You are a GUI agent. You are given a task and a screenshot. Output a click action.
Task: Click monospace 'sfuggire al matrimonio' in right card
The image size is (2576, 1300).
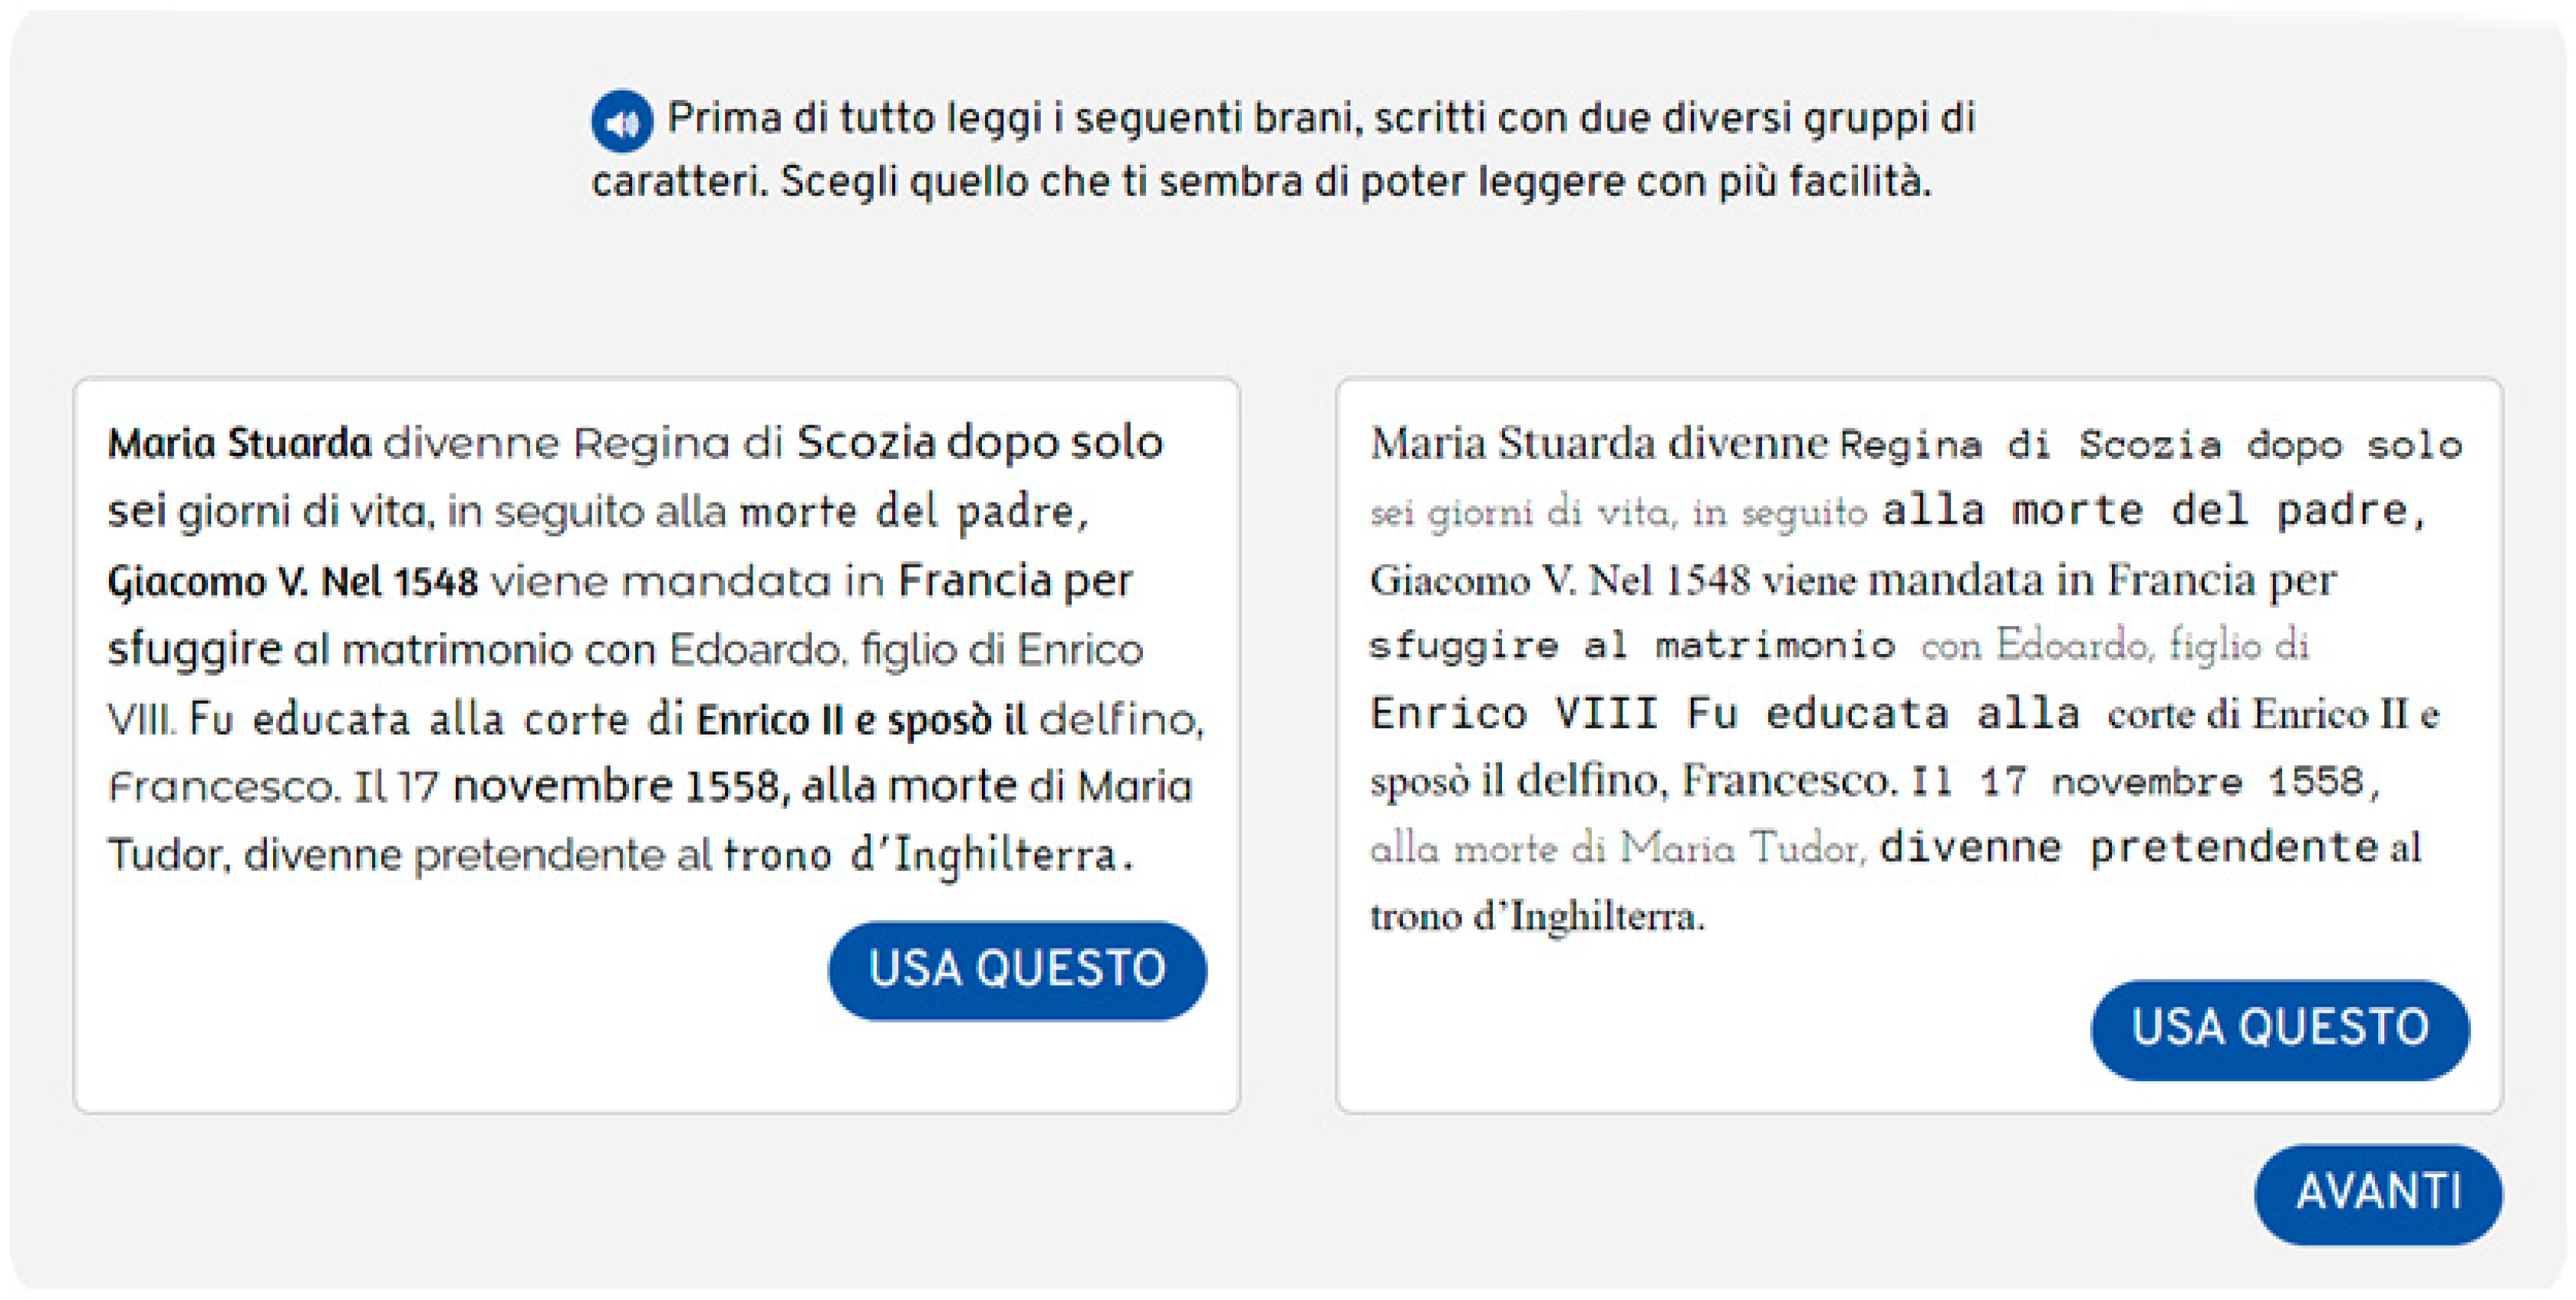(1632, 646)
